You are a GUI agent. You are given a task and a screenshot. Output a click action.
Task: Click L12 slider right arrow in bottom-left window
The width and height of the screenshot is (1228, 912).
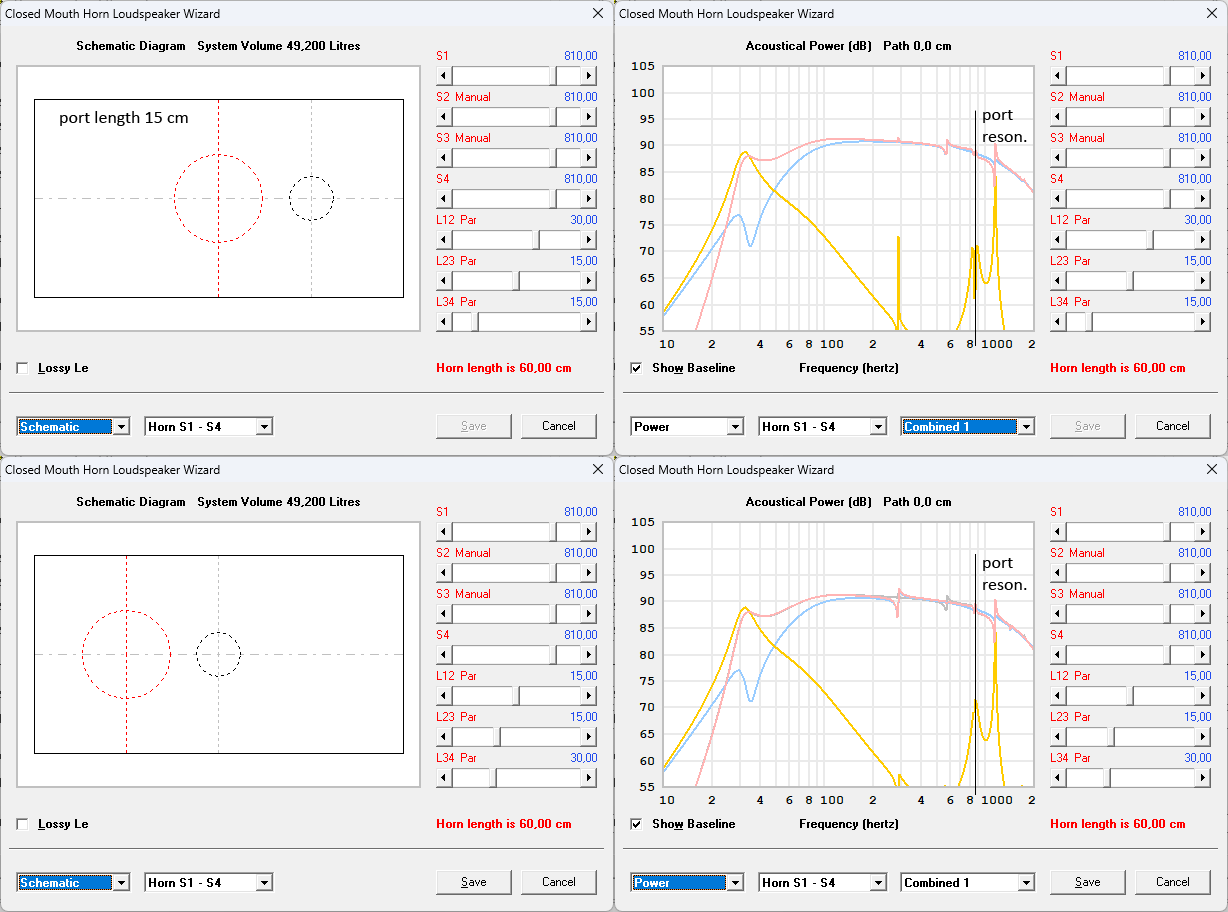(589, 696)
